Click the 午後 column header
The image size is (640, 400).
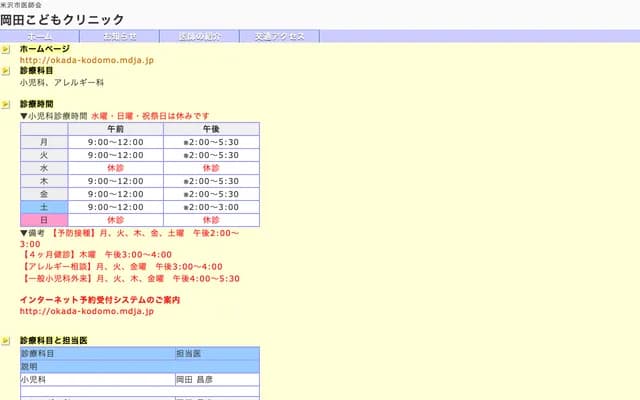[x=211, y=129]
